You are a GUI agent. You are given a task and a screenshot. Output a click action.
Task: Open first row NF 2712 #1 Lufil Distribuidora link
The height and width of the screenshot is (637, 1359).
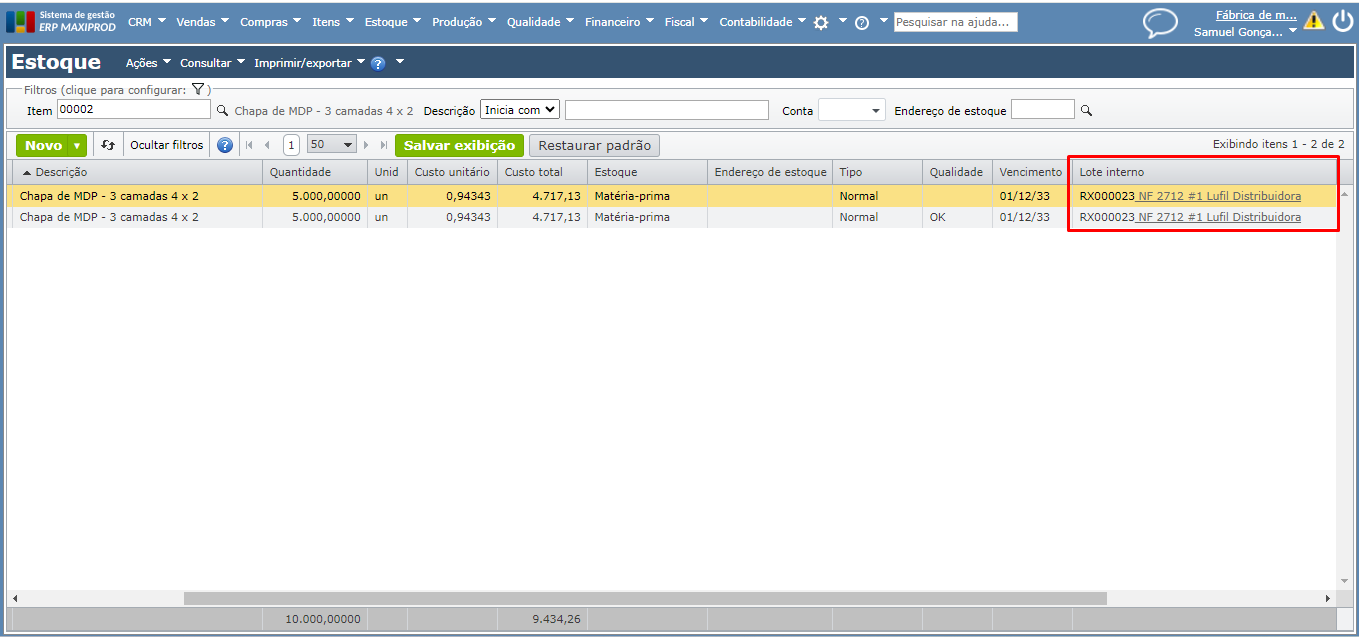point(1219,196)
